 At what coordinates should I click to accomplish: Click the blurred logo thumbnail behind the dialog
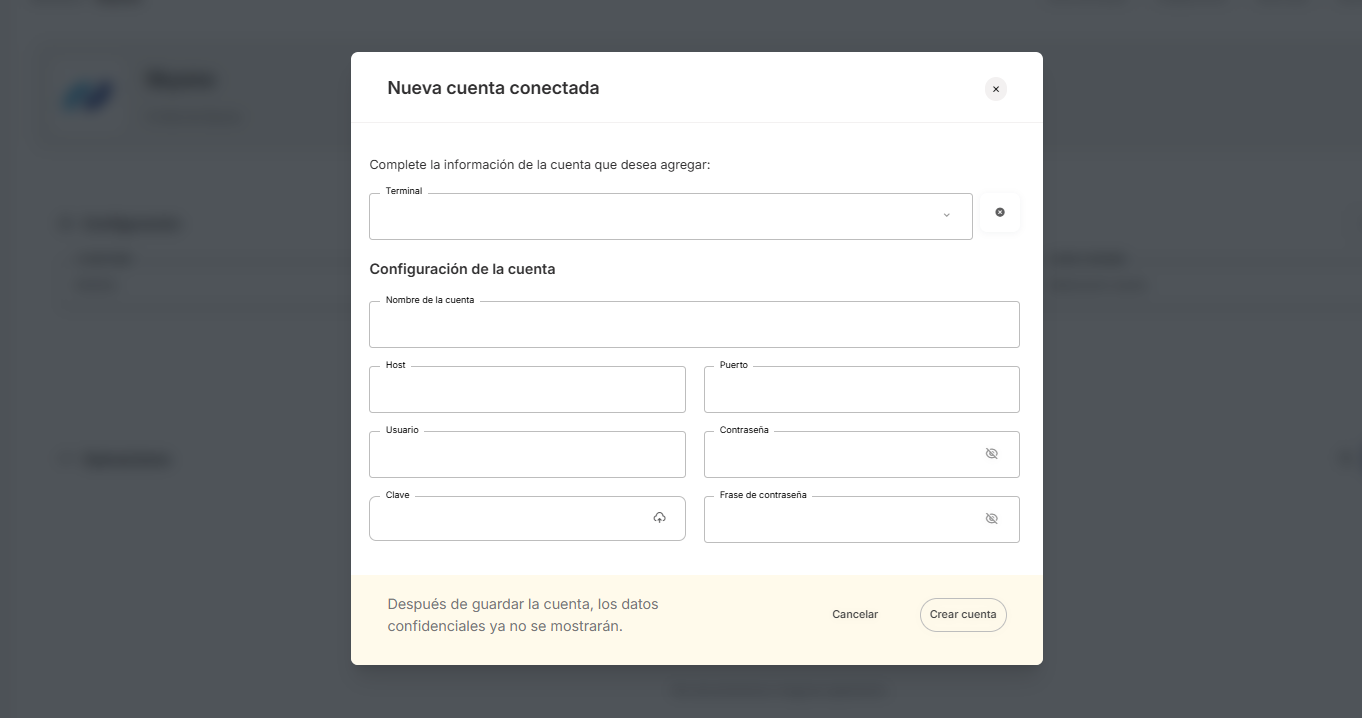click(x=88, y=96)
